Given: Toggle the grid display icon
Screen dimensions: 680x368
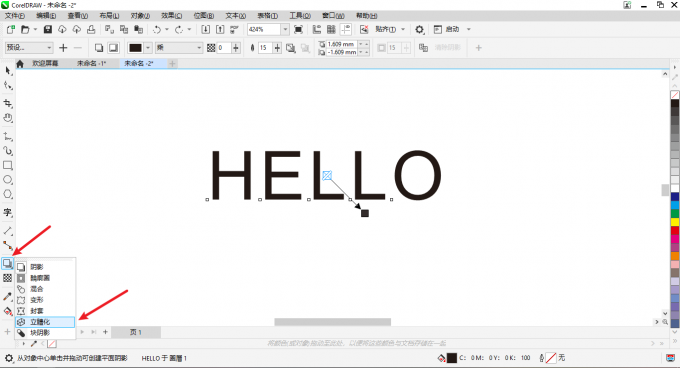Looking at the screenshot, I should (x=331, y=29).
